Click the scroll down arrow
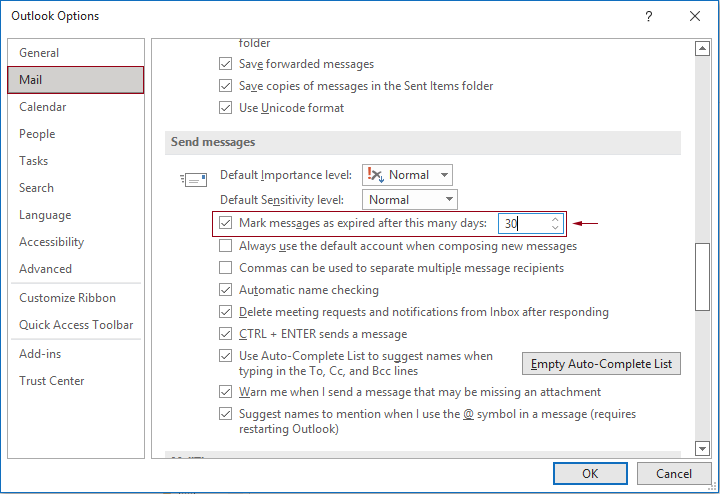Image resolution: width=720 pixels, height=494 pixels. [x=701, y=449]
